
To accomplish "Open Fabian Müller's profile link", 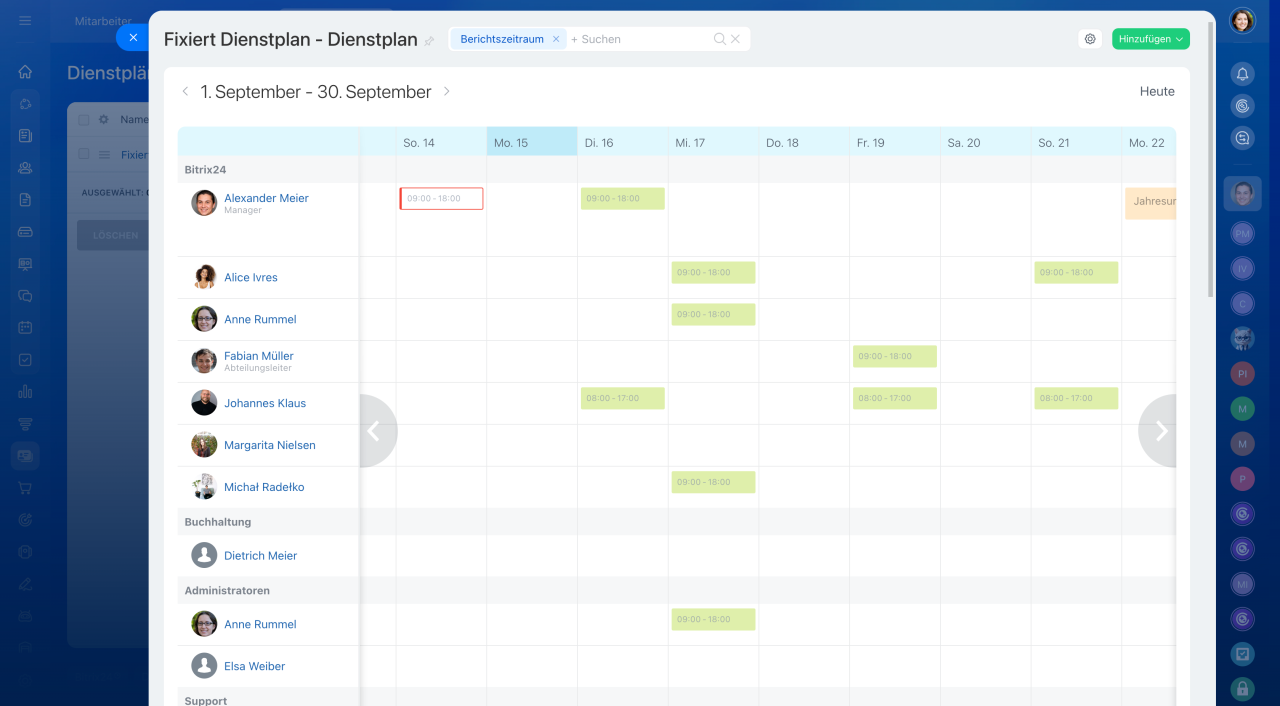I will pyautogui.click(x=259, y=356).
